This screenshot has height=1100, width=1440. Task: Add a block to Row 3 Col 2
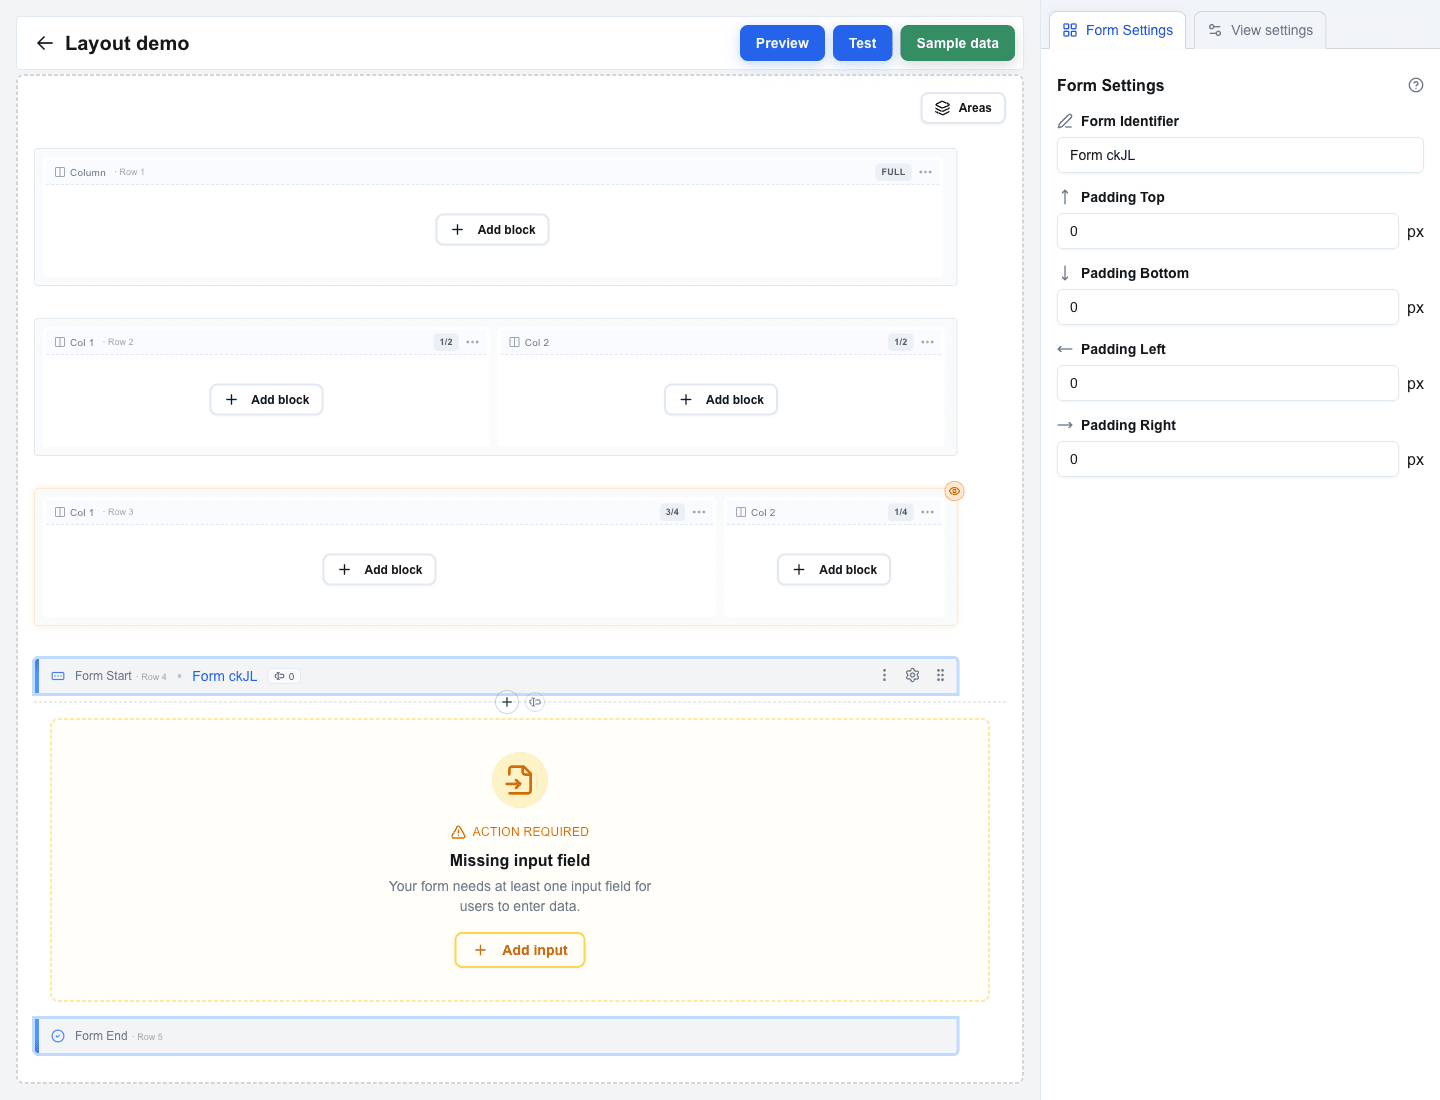834,570
